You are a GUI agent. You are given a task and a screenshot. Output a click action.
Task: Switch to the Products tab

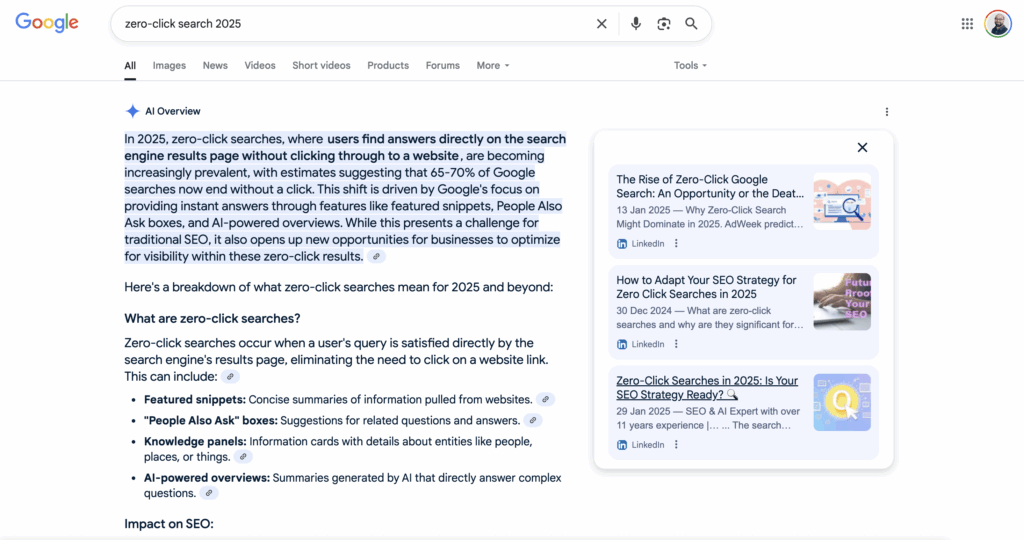click(x=388, y=65)
